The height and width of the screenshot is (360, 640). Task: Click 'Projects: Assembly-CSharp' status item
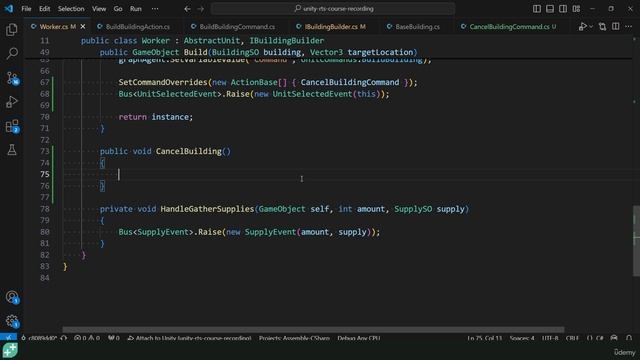pyautogui.click(x=294, y=338)
